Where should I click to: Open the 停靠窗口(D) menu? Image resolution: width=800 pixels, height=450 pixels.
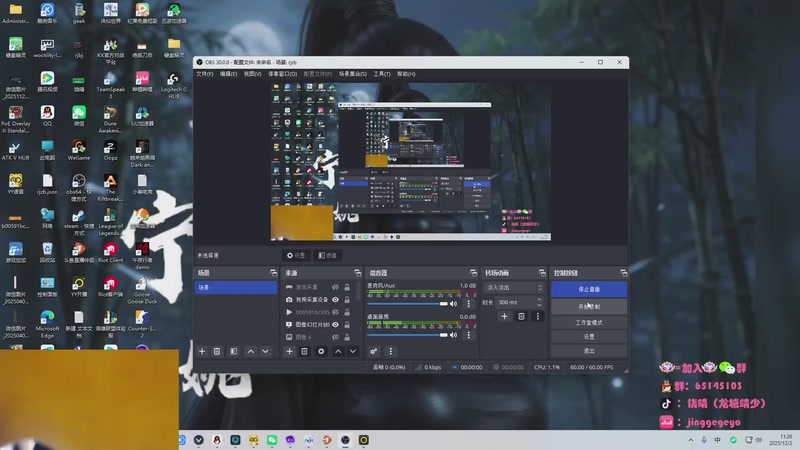pos(282,74)
